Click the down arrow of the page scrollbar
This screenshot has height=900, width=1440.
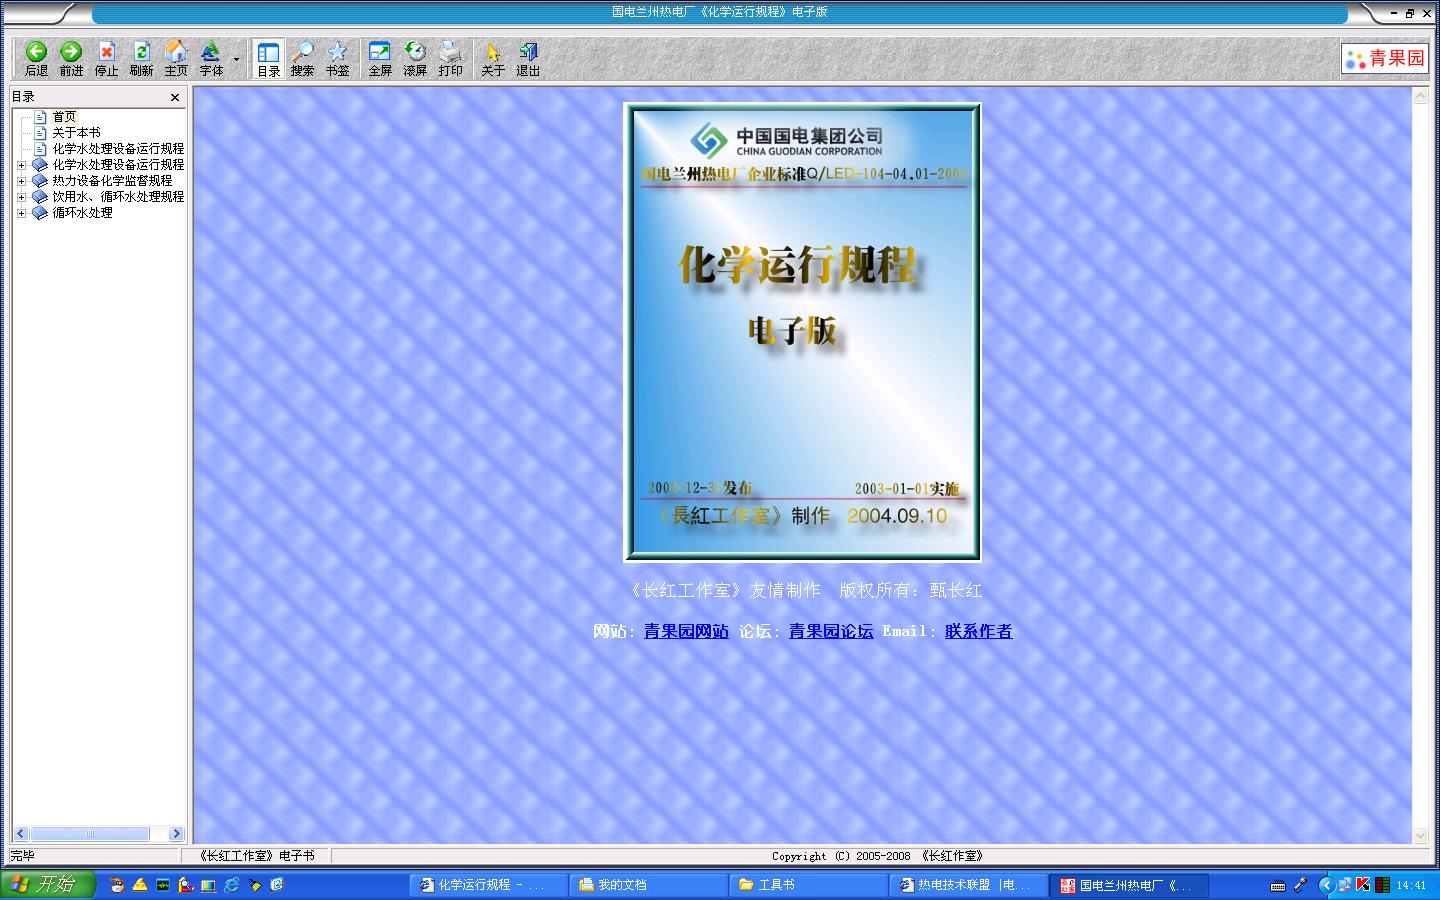tap(1420, 835)
